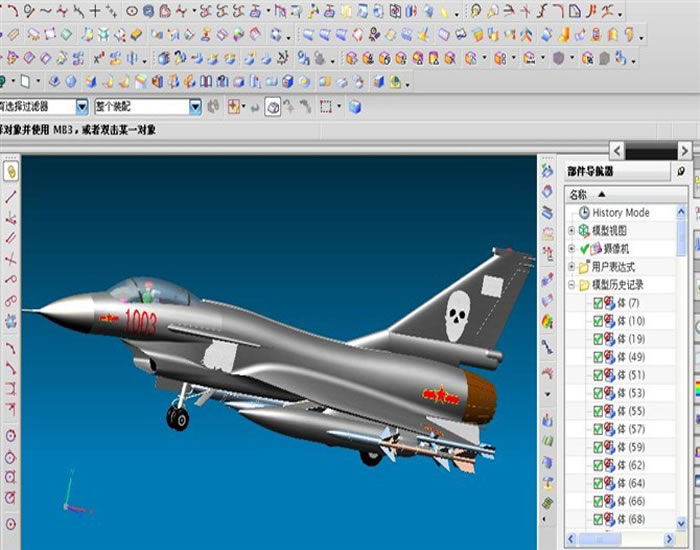
Task: Click the blue cube icon after selection tools
Action: coord(355,106)
